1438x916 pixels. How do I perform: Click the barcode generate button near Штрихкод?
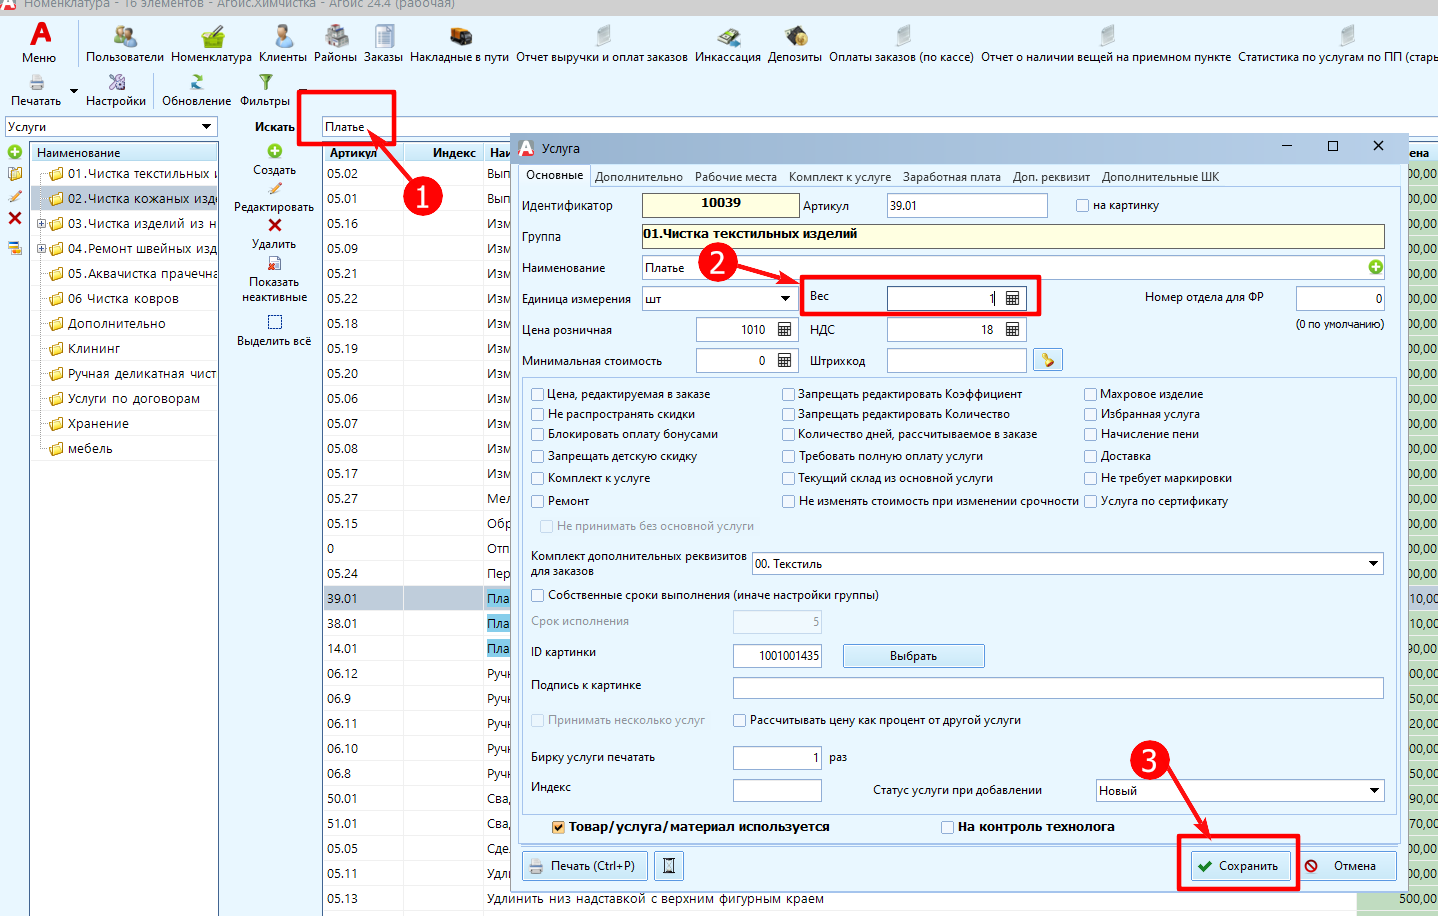[x=1047, y=360]
